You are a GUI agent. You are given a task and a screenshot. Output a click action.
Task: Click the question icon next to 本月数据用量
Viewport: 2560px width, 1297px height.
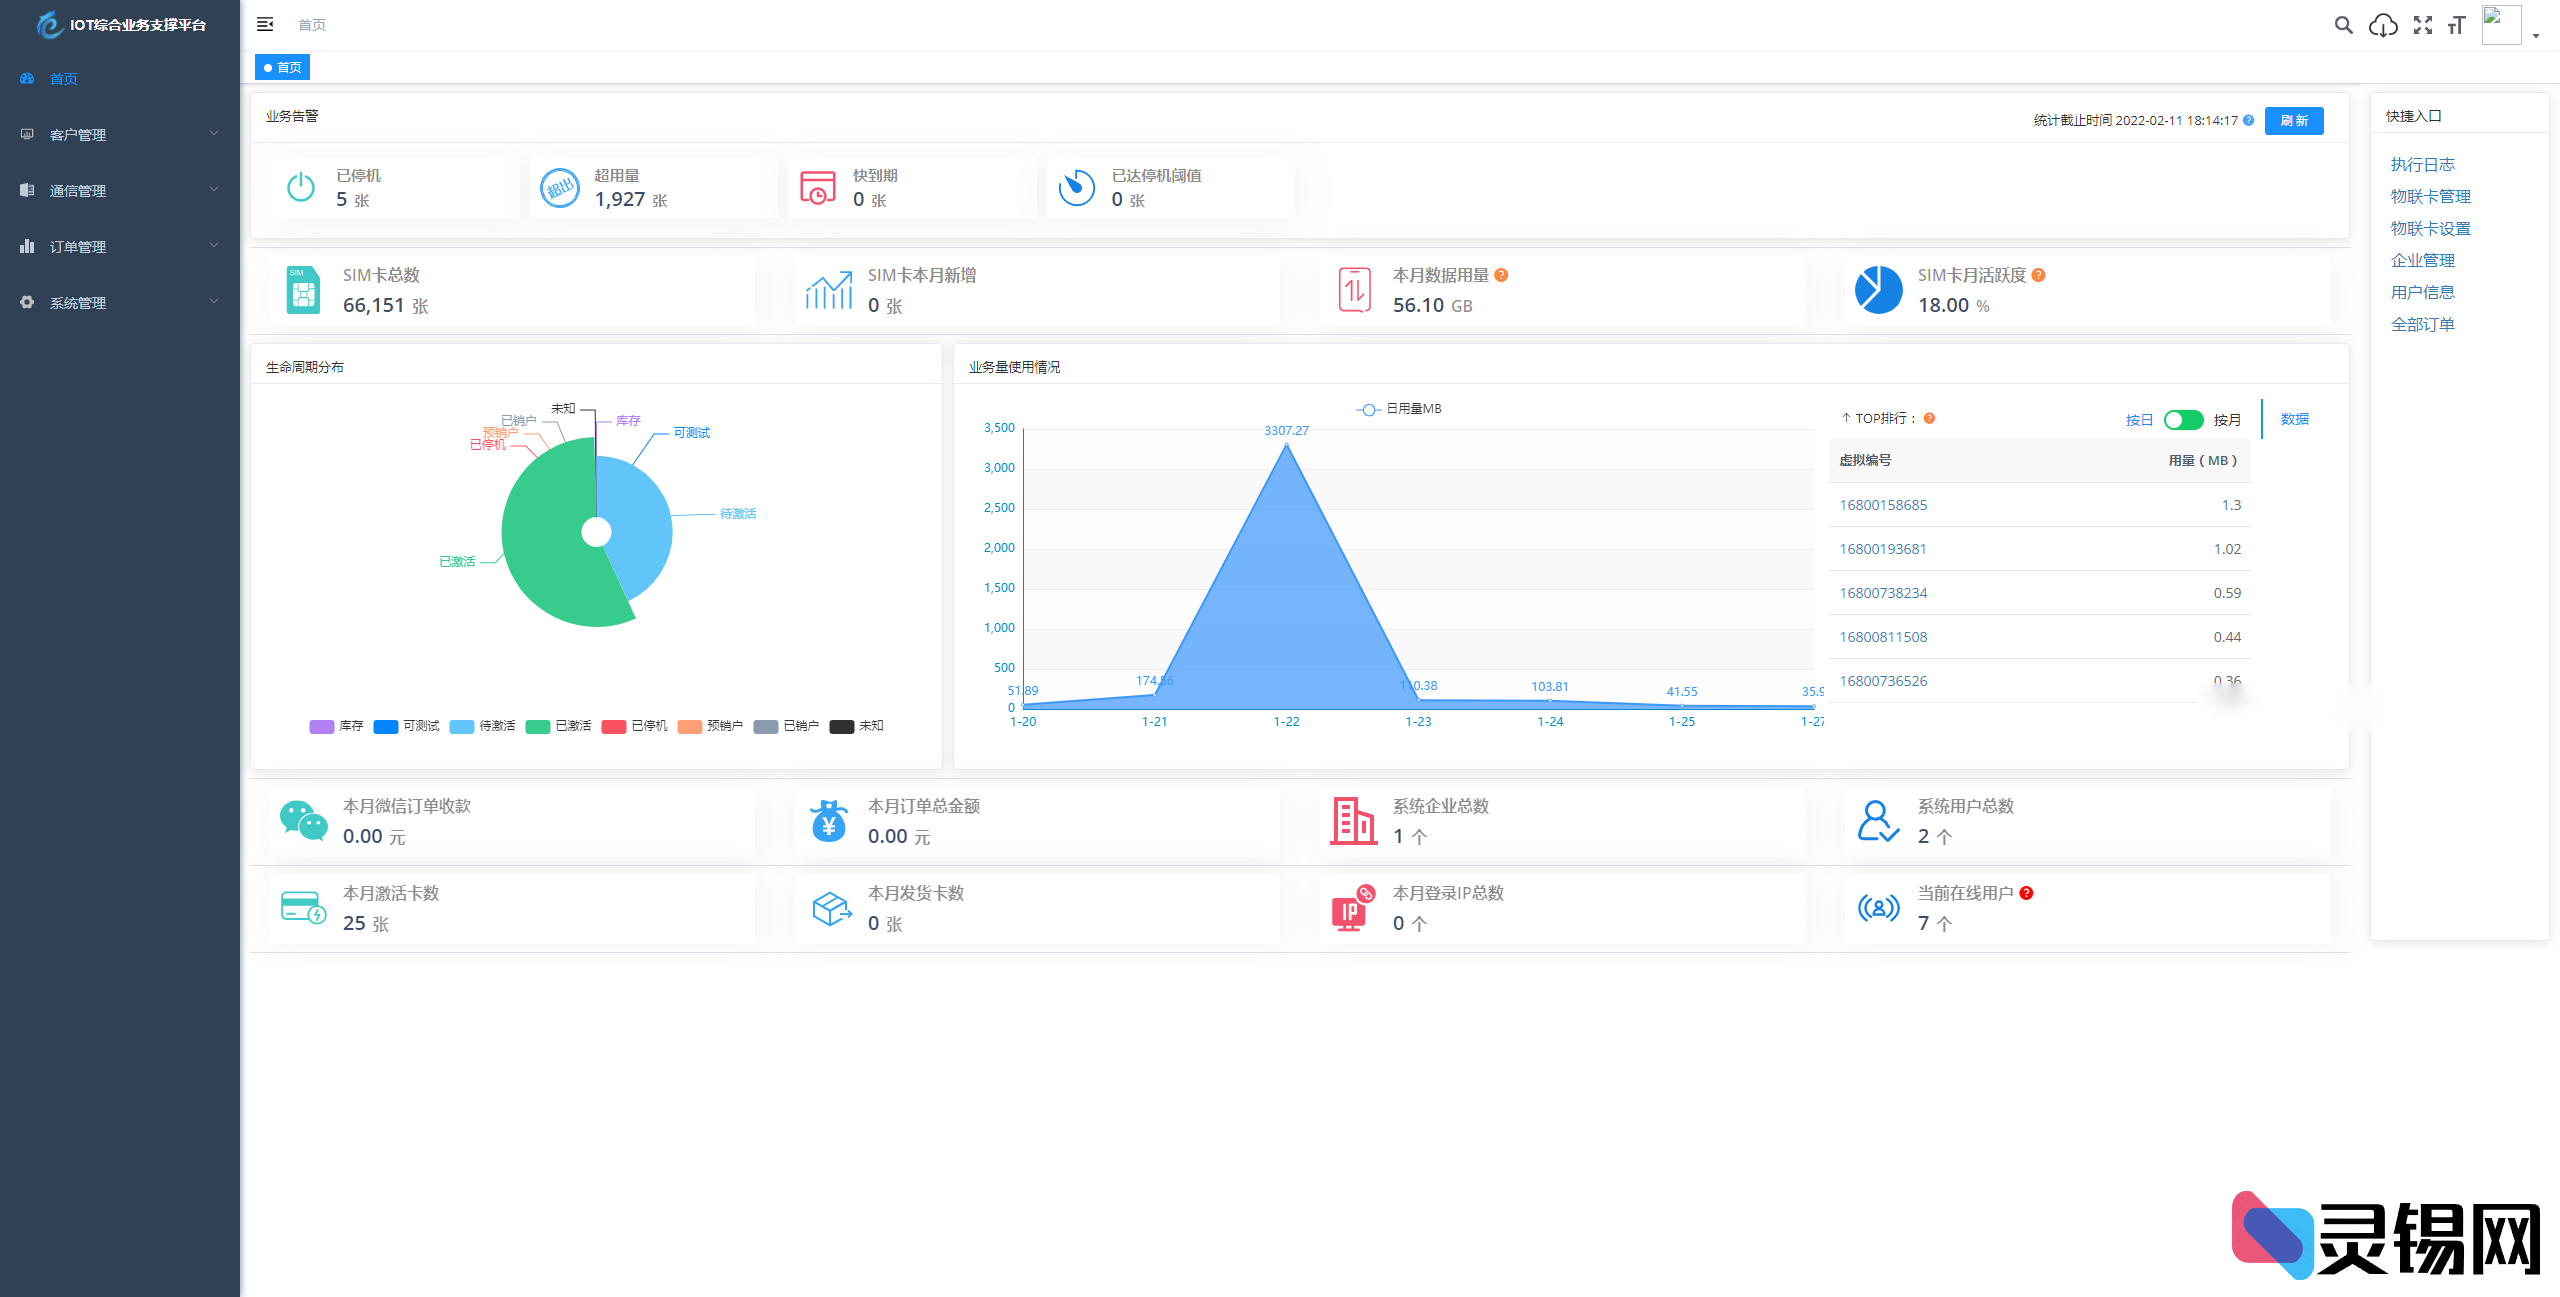1501,275
